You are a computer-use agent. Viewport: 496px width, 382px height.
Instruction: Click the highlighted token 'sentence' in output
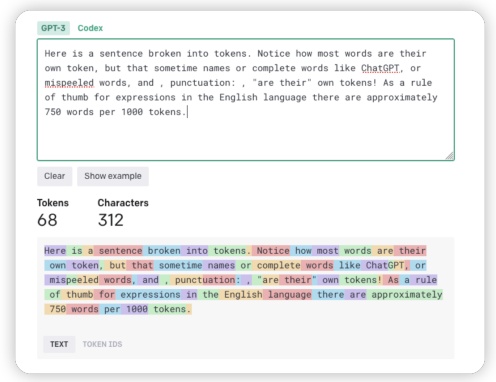pos(118,251)
